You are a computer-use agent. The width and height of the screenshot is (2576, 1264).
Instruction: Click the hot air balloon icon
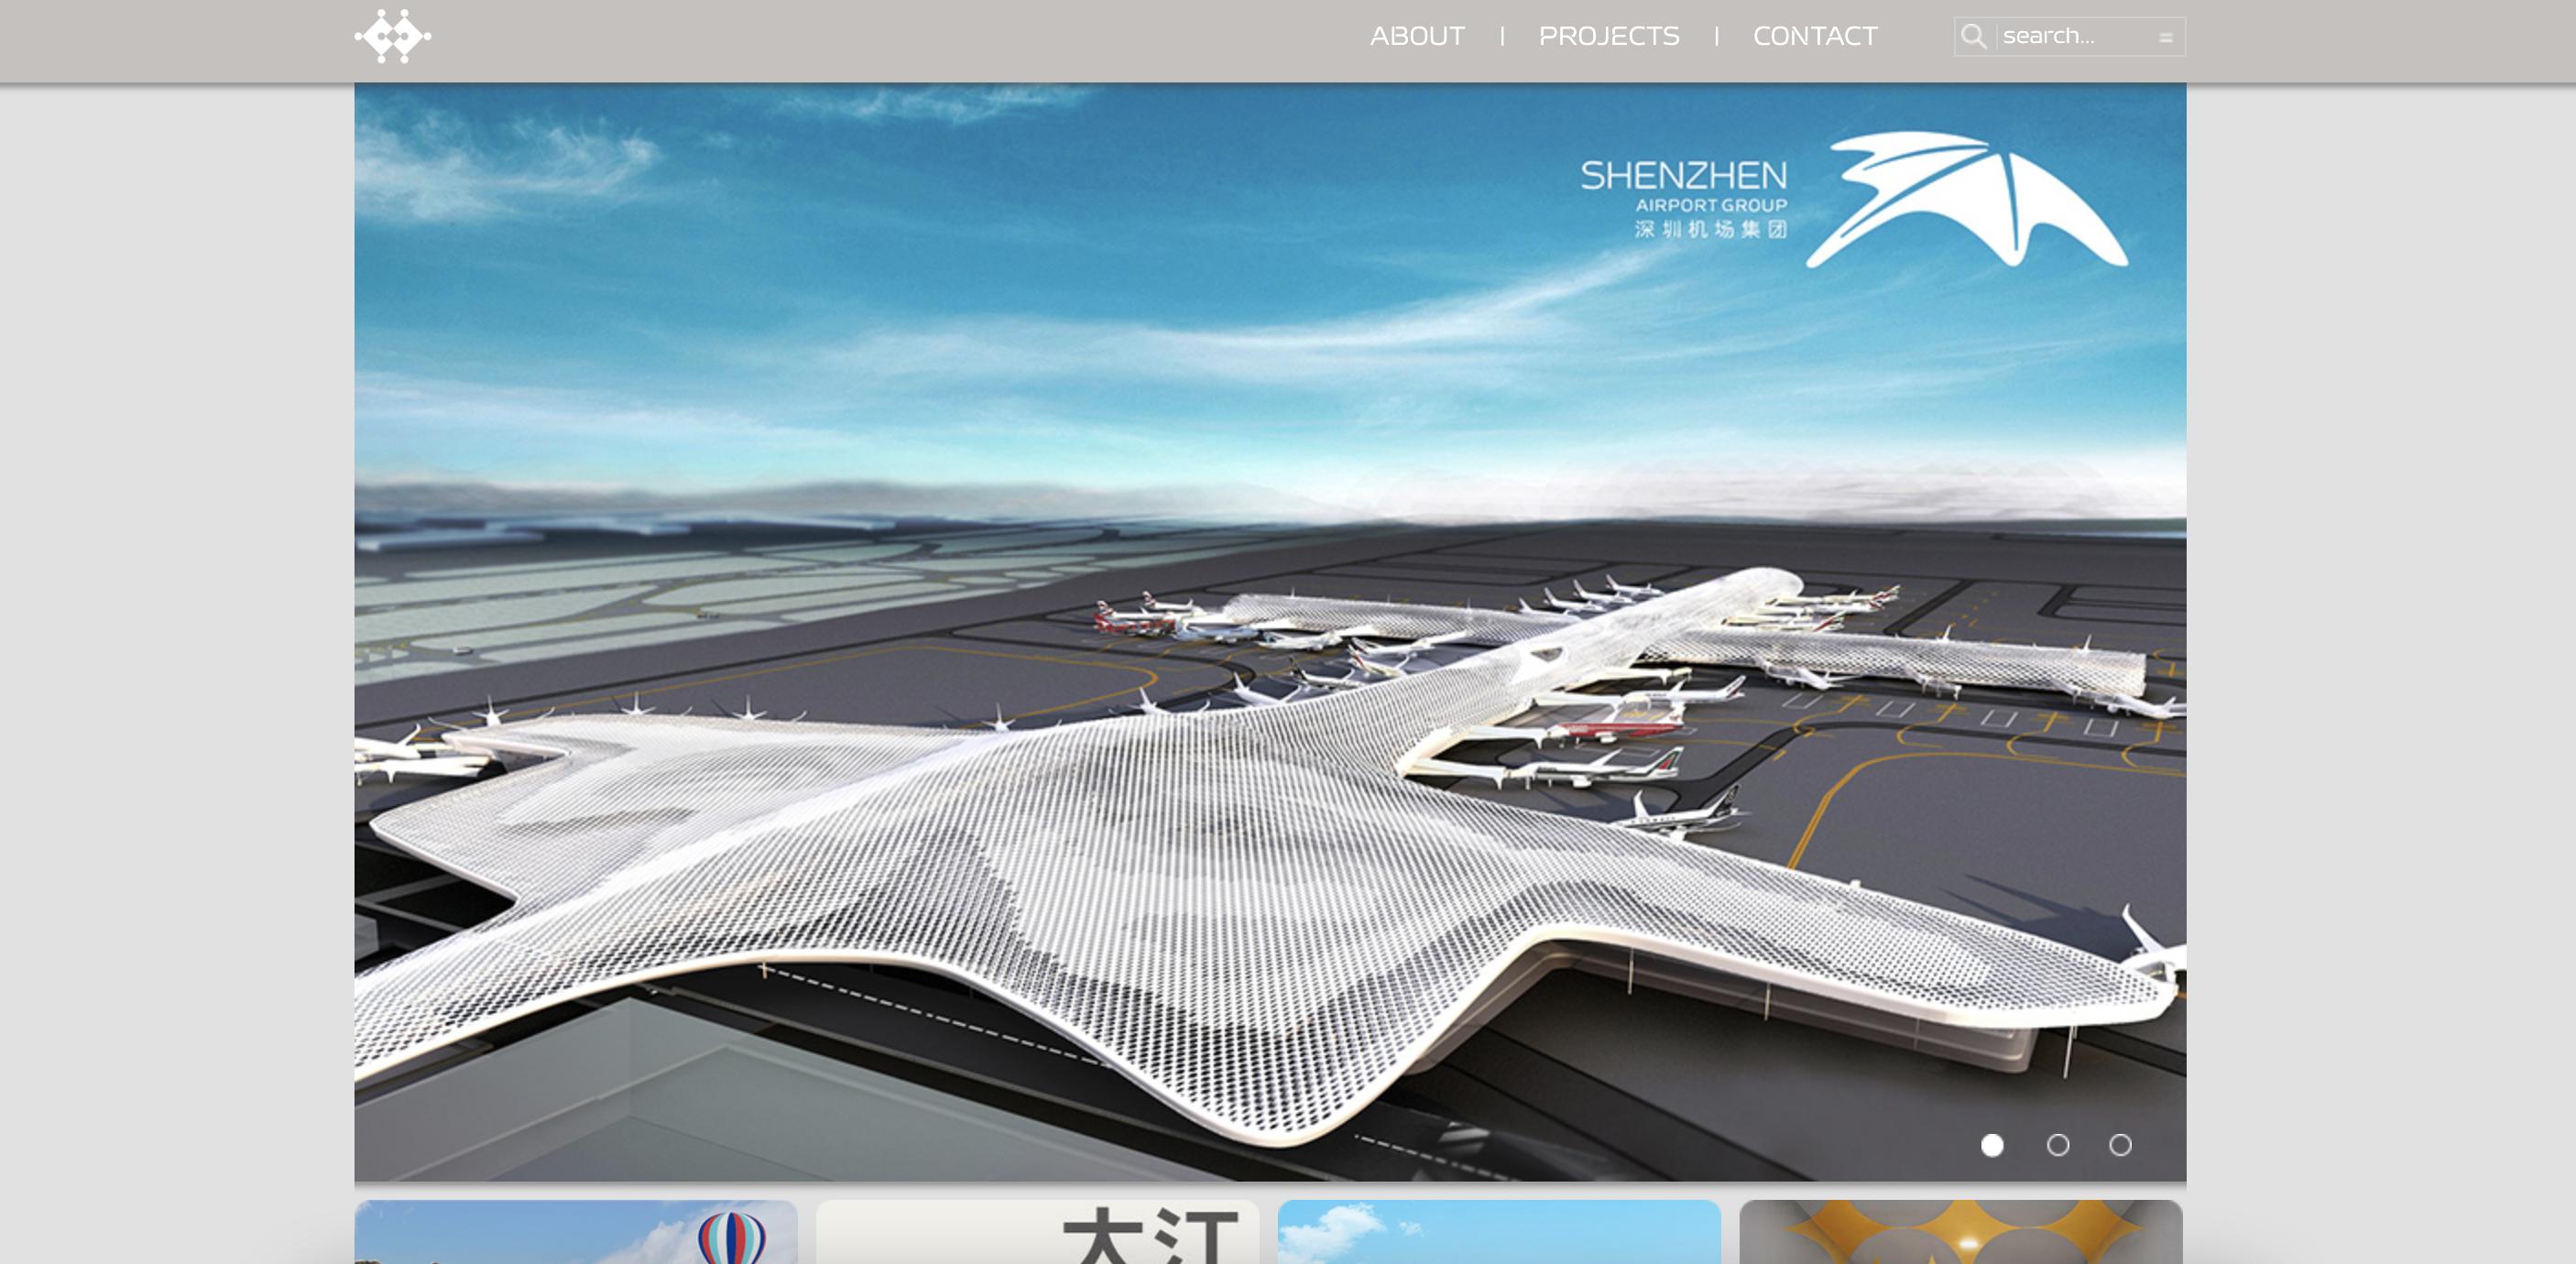(x=732, y=1238)
